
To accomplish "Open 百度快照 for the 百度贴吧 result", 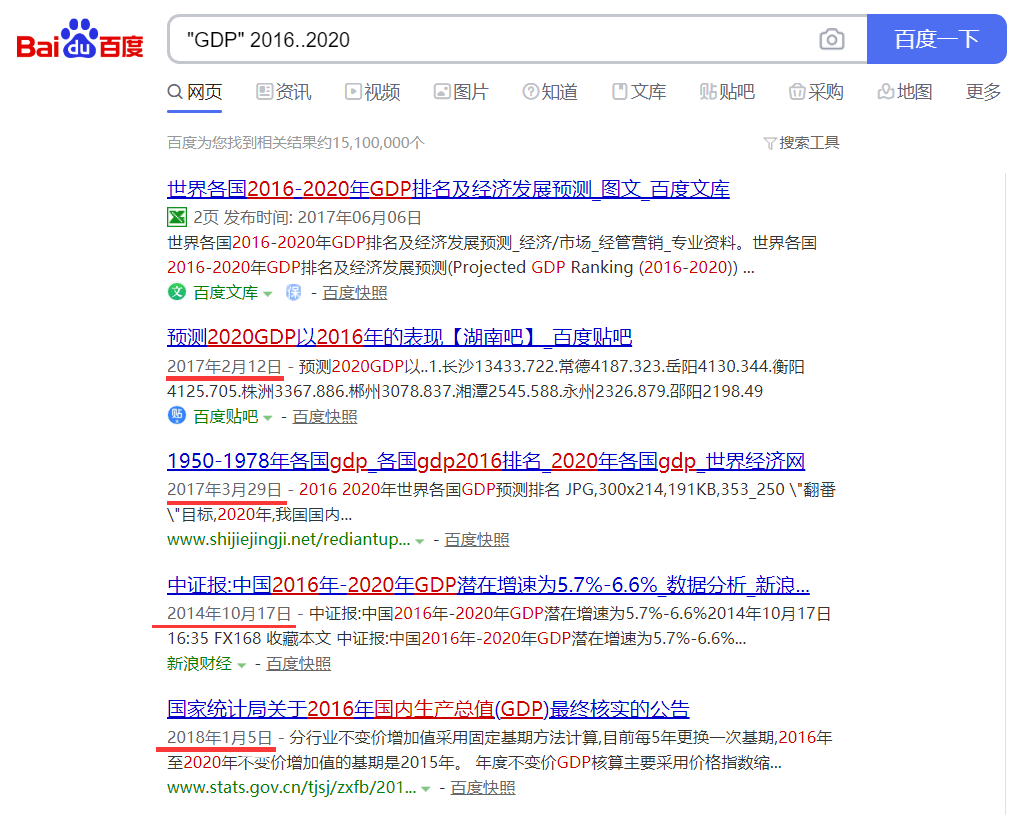I will tap(325, 416).
